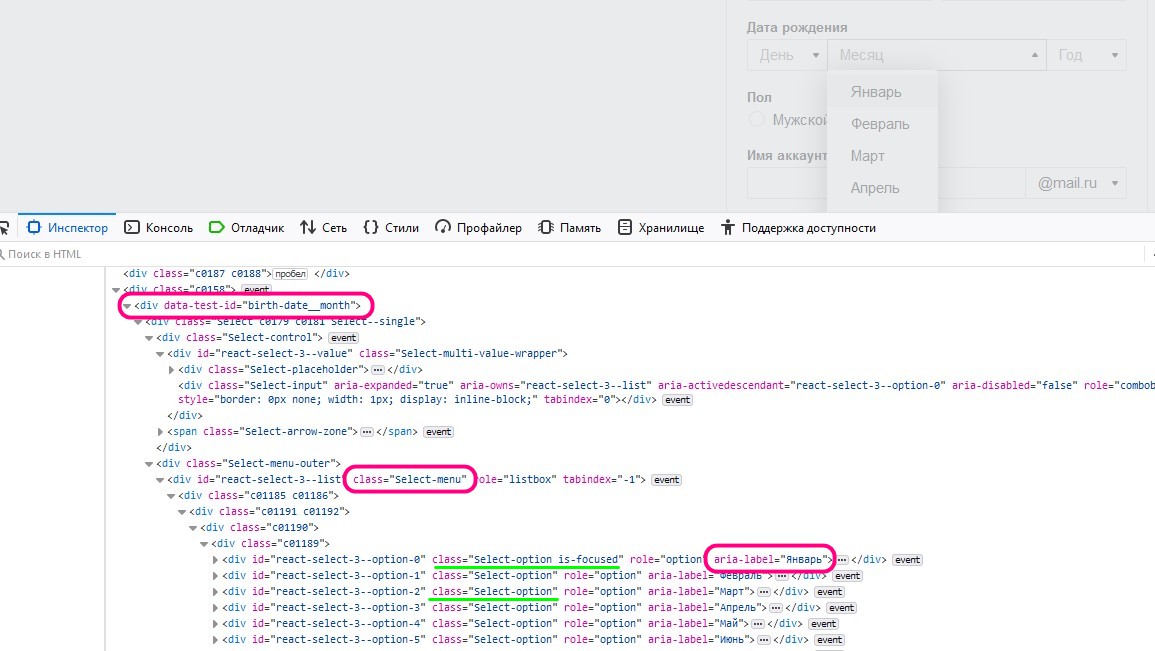The width and height of the screenshot is (1155, 651).
Task: Expand the react-select-3--option-0 node
Action: pyautogui.click(x=215, y=560)
